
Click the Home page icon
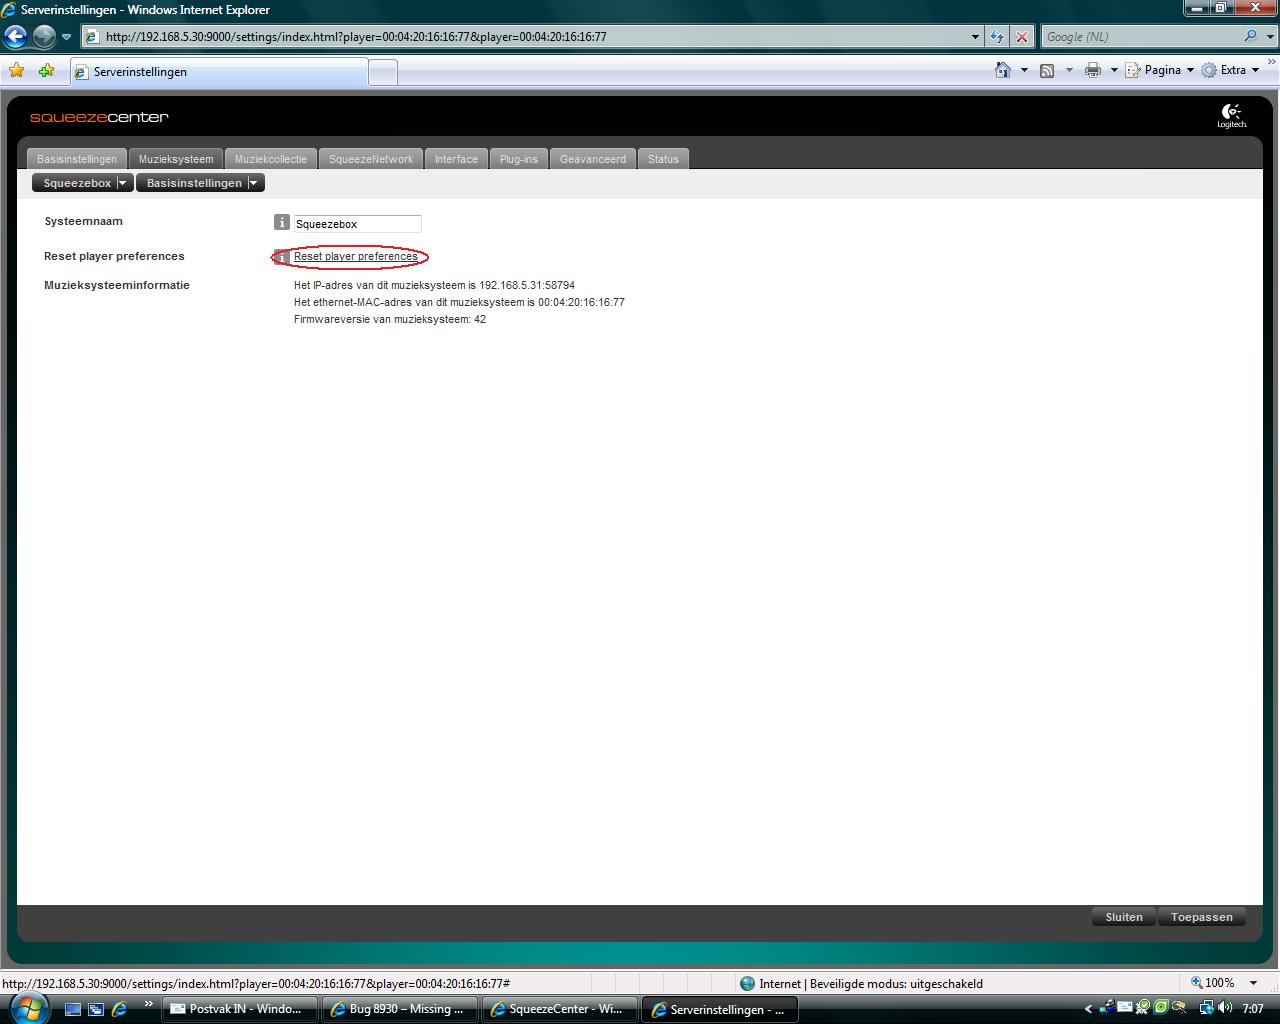tap(1003, 70)
